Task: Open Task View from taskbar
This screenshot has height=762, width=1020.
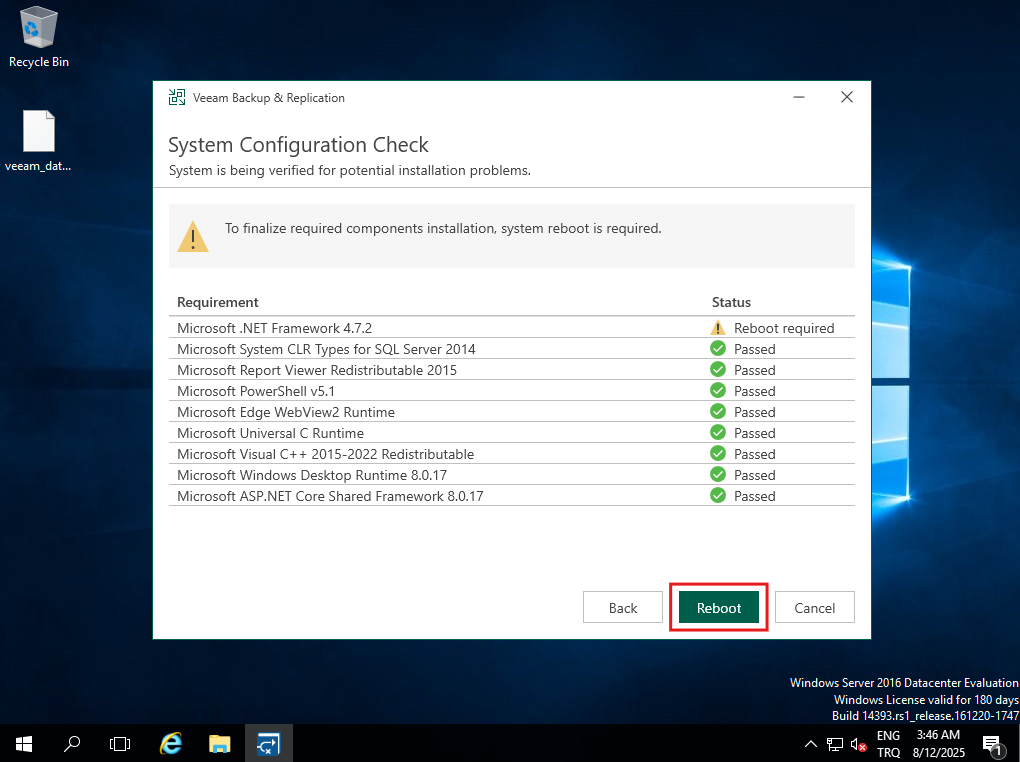Action: click(x=120, y=743)
